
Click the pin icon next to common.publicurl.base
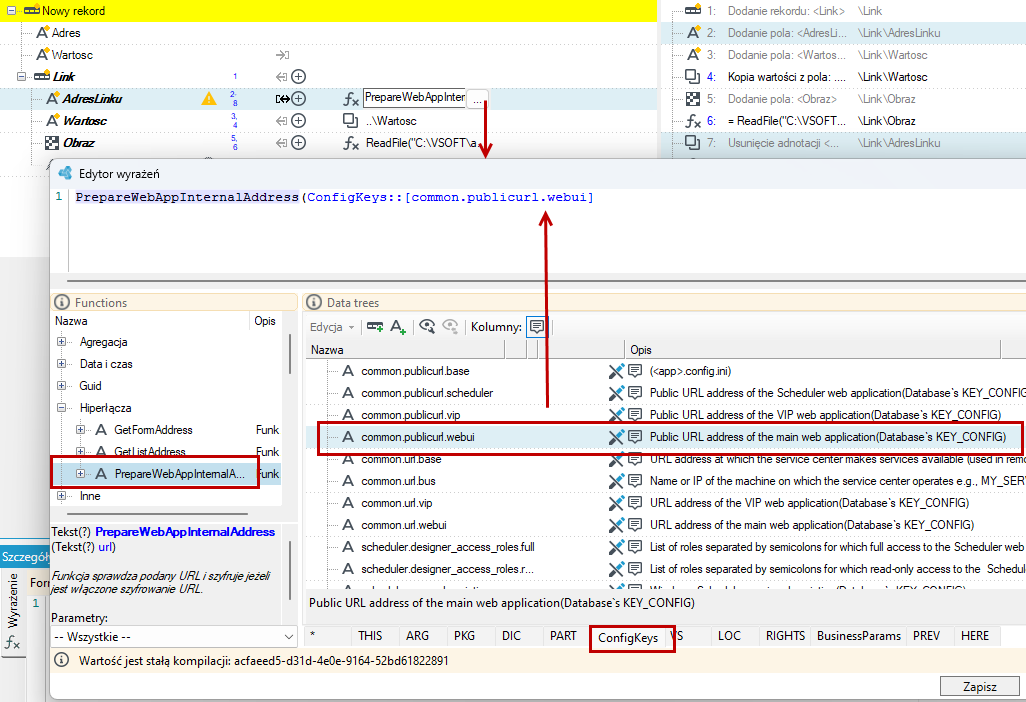tap(616, 371)
